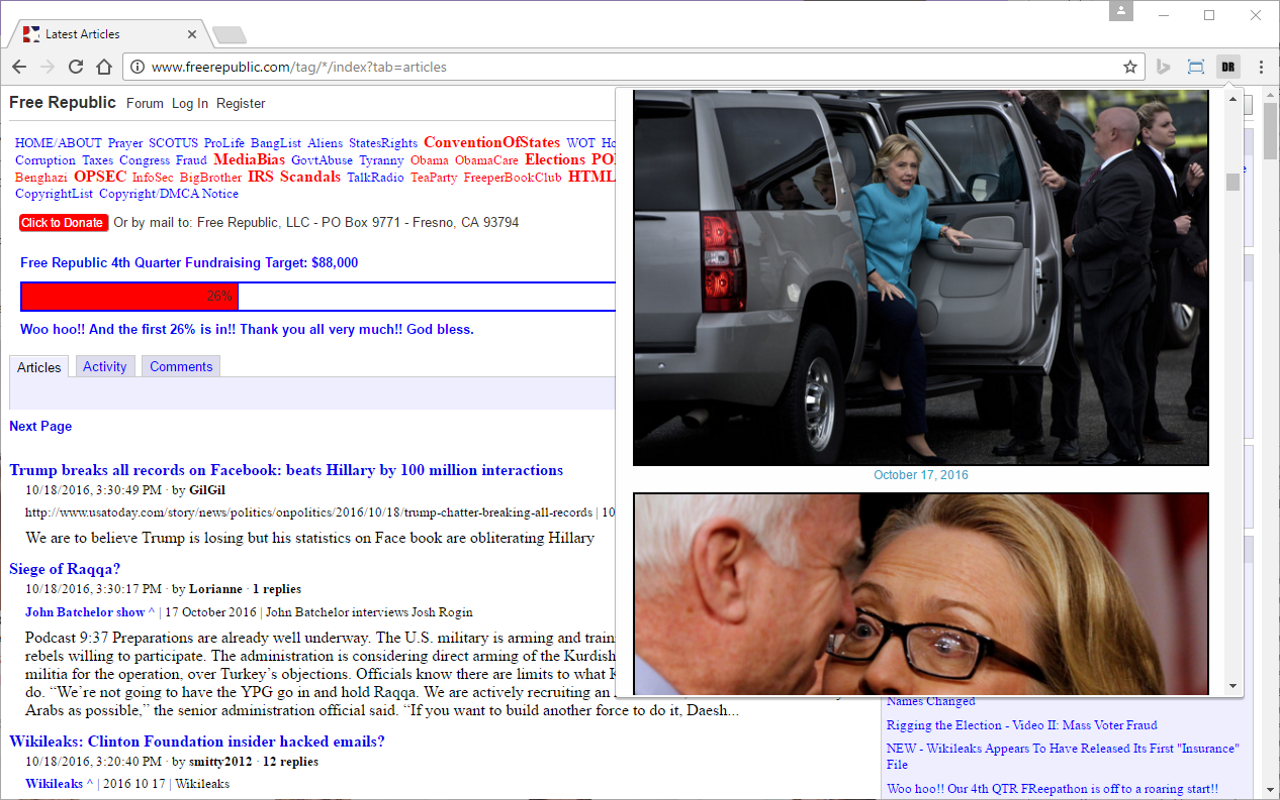Toggle the DR extension popup icon

1228,67
